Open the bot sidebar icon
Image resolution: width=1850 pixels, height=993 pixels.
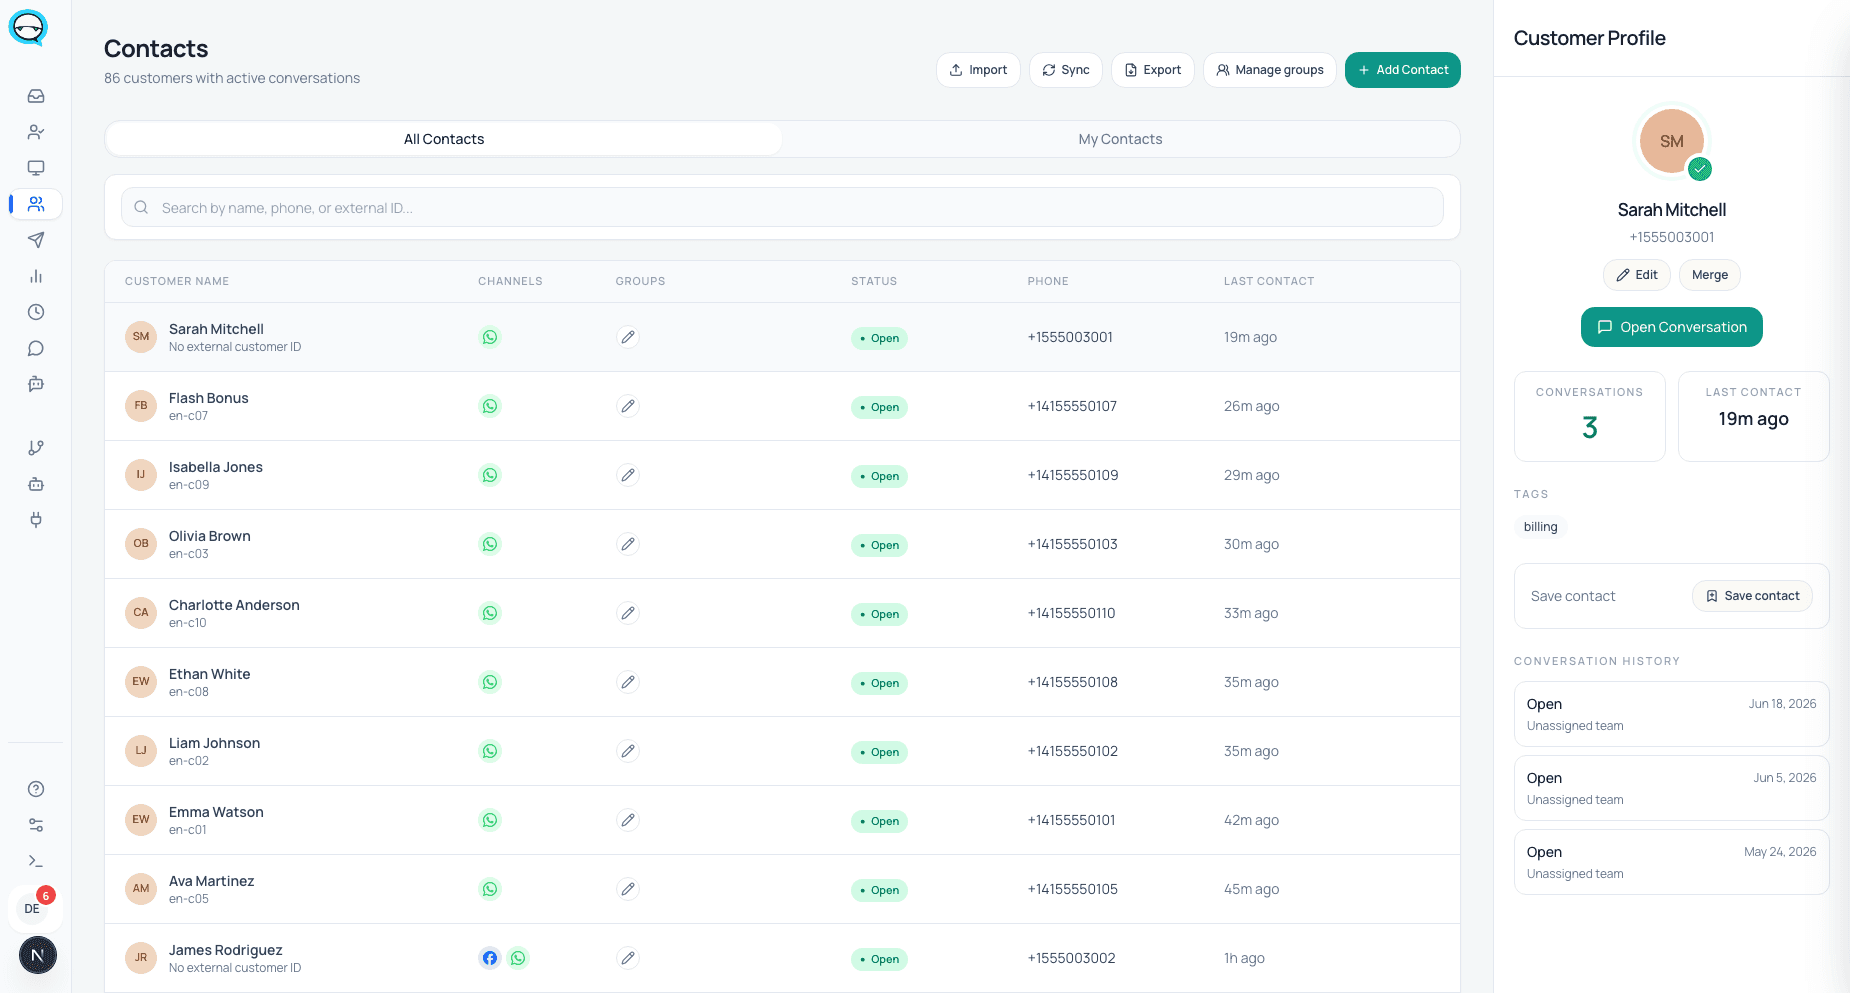click(x=36, y=484)
